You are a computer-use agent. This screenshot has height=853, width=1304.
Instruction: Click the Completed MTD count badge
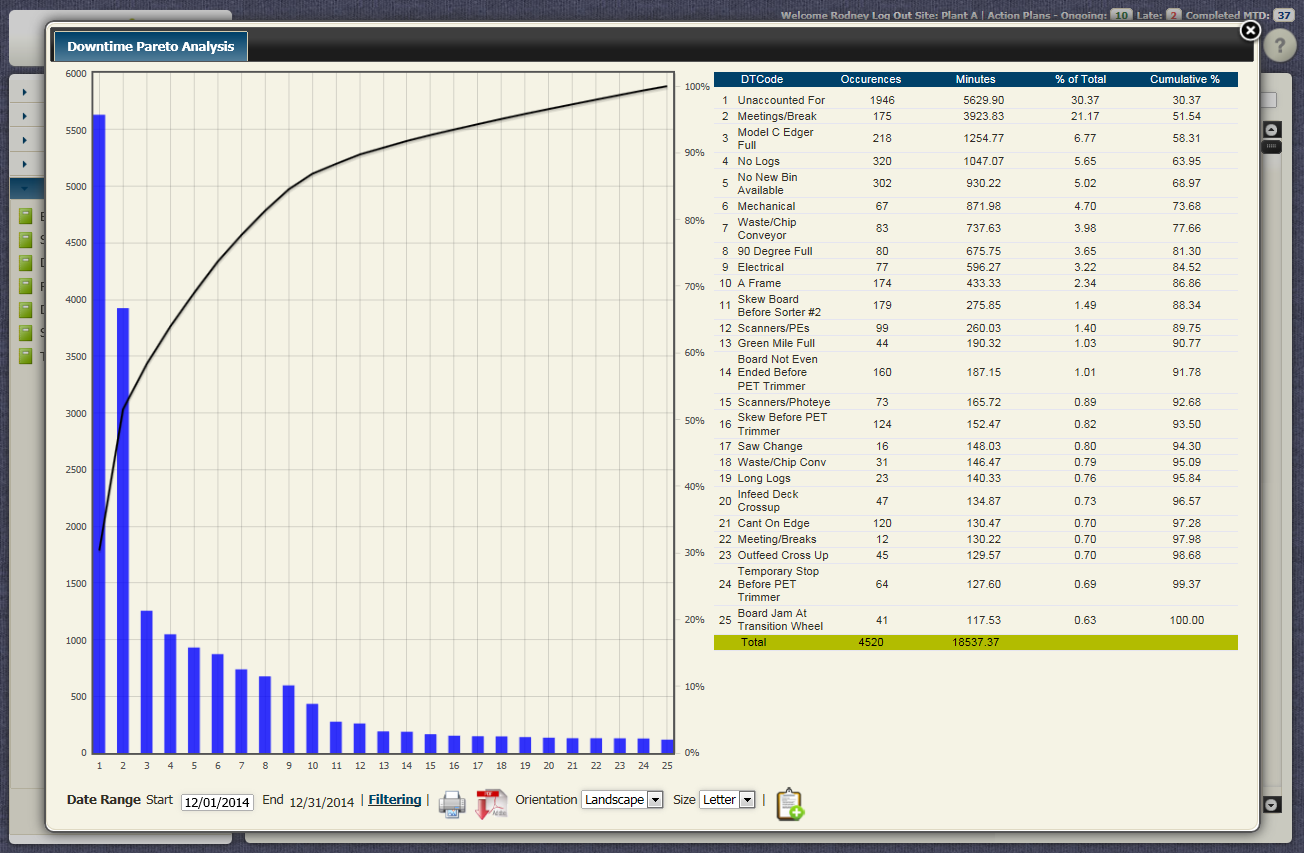tap(1283, 15)
